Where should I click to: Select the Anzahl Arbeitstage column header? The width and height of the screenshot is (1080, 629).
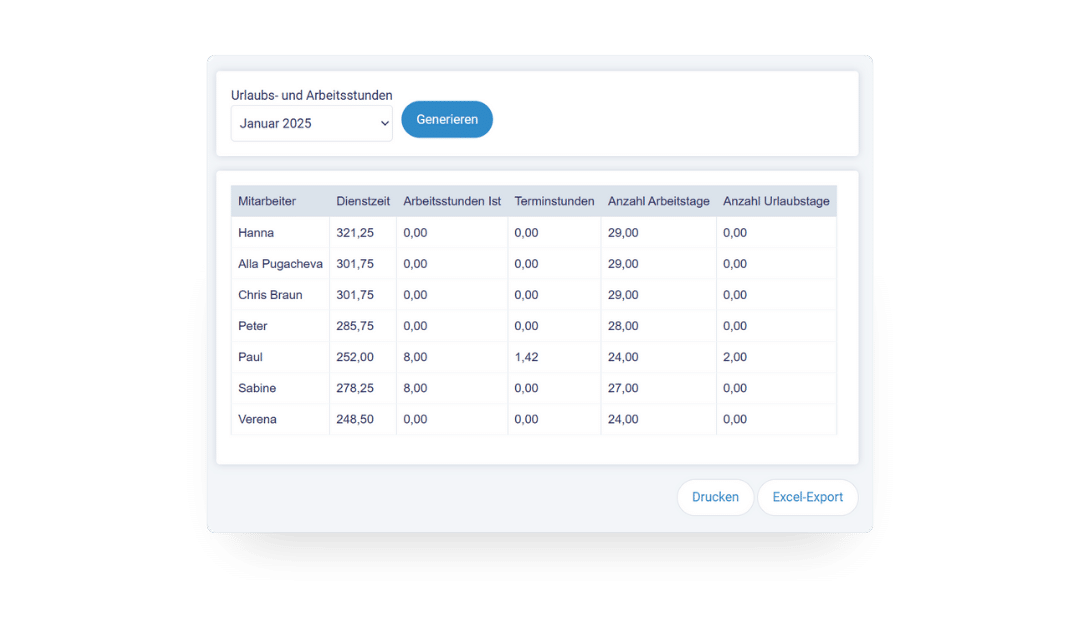pyautogui.click(x=658, y=201)
